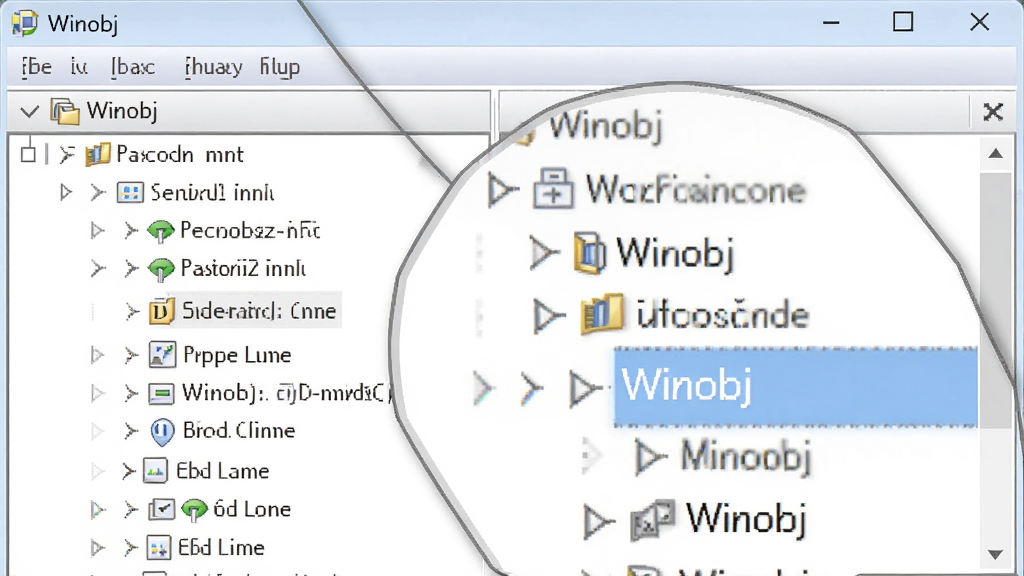1024x576 pixels.
Task: Click the star icon of 'Ebd Lime'
Action: [x=158, y=548]
